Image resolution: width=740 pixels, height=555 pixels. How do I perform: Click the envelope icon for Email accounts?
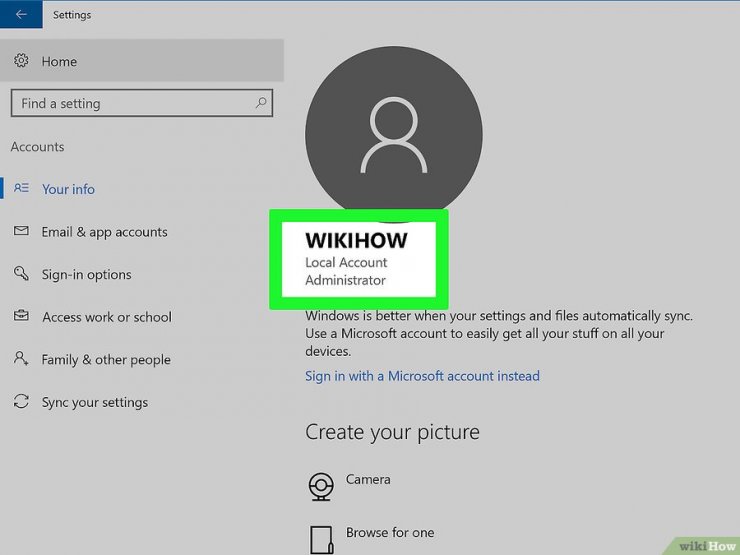point(21,230)
